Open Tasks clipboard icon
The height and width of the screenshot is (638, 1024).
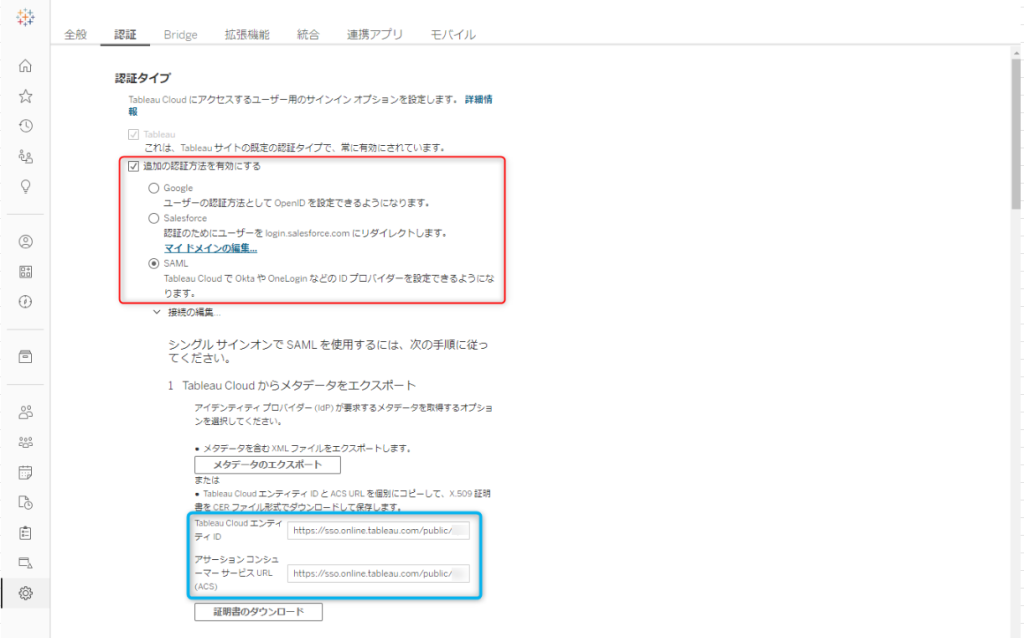coord(25,533)
